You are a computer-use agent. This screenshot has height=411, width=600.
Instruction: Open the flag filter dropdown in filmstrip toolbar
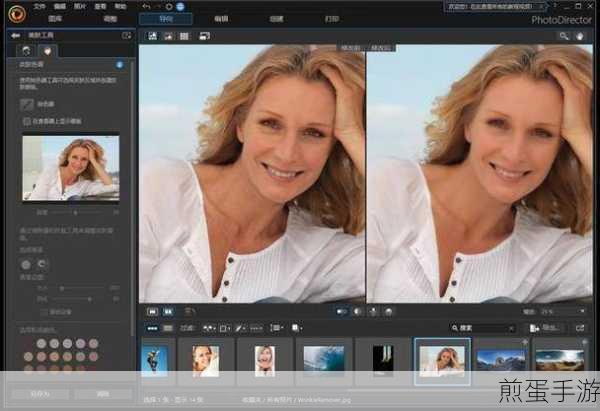point(209,328)
